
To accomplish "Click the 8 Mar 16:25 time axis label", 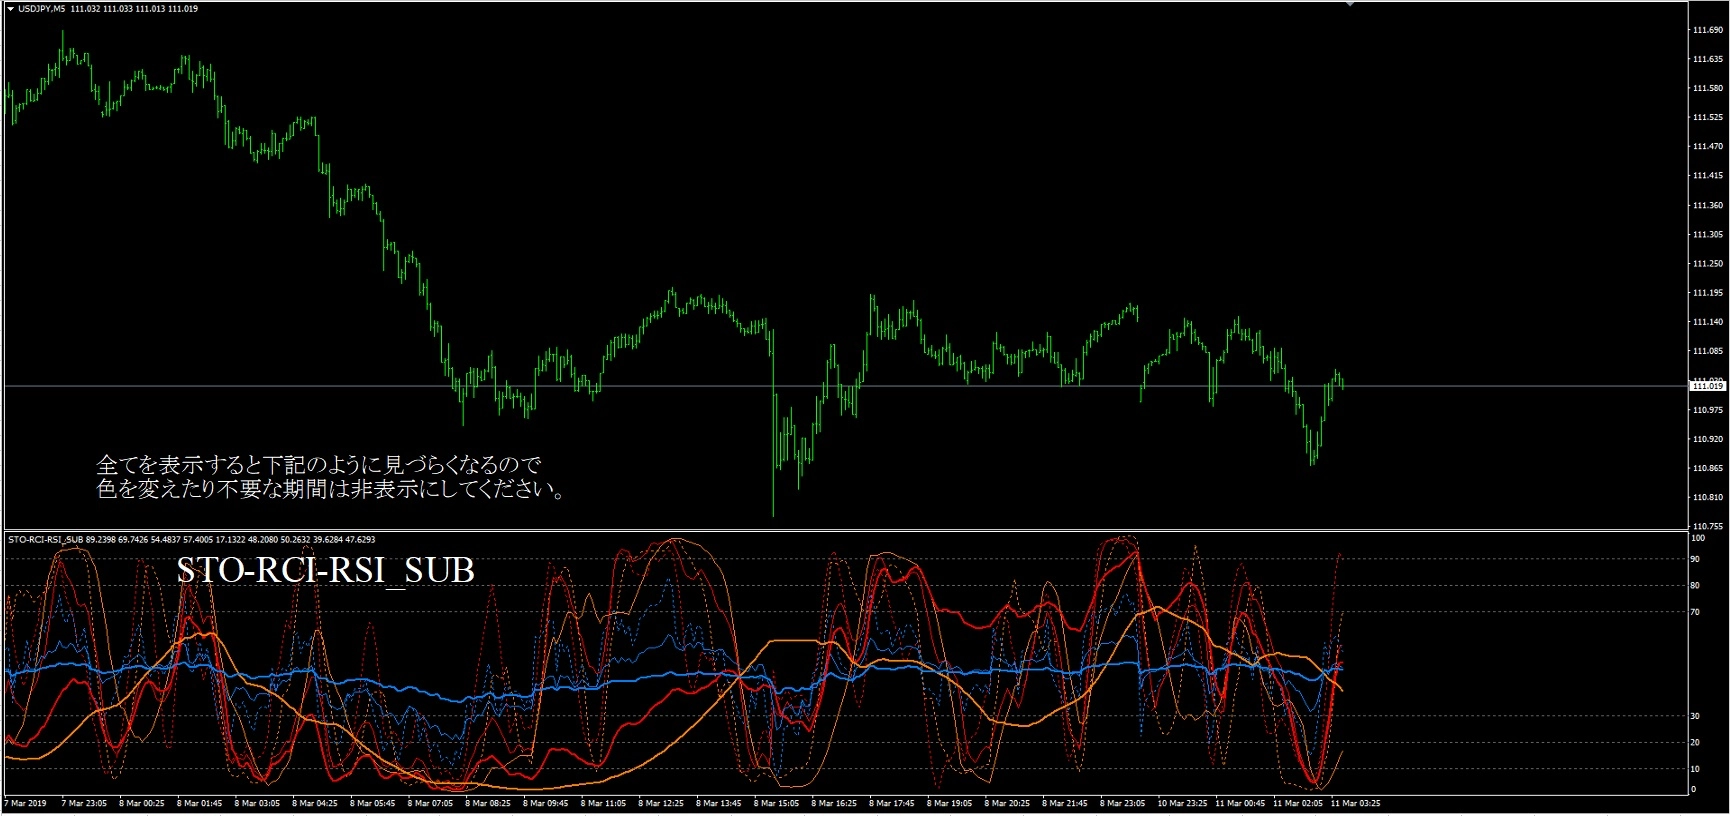I will 834,803.
